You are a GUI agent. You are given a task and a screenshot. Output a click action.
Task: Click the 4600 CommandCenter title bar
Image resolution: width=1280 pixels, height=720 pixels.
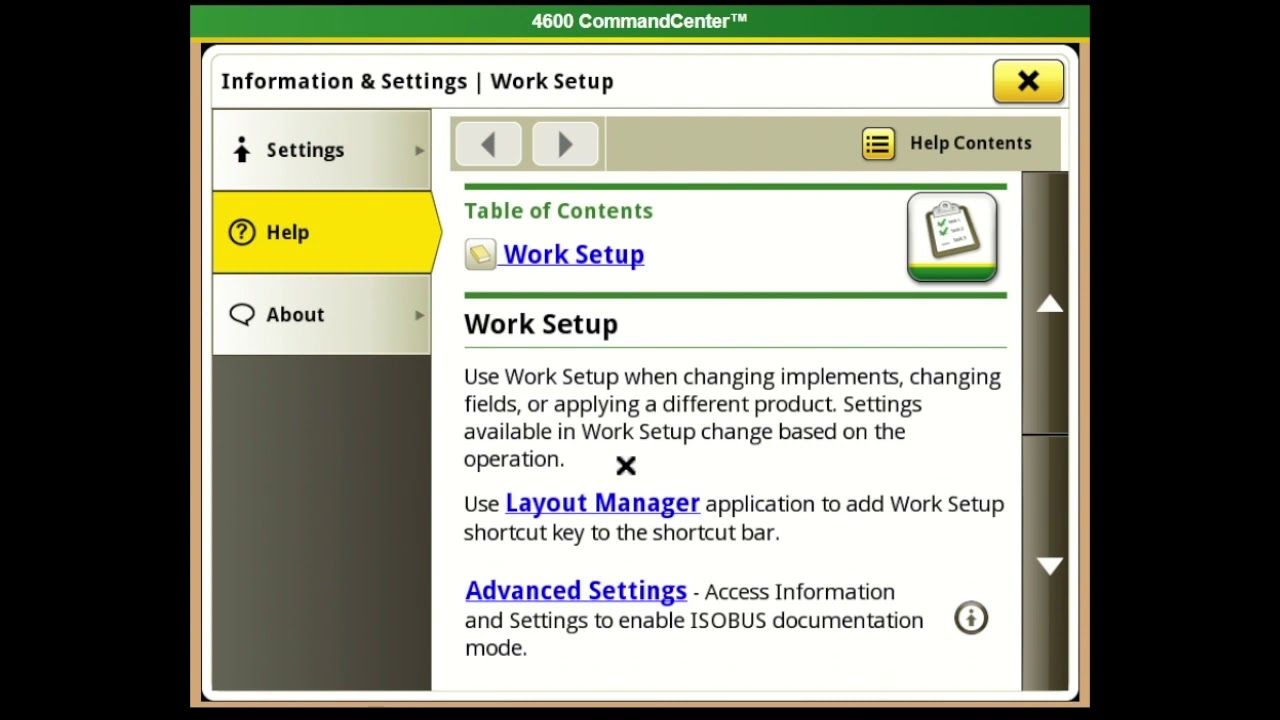640,21
